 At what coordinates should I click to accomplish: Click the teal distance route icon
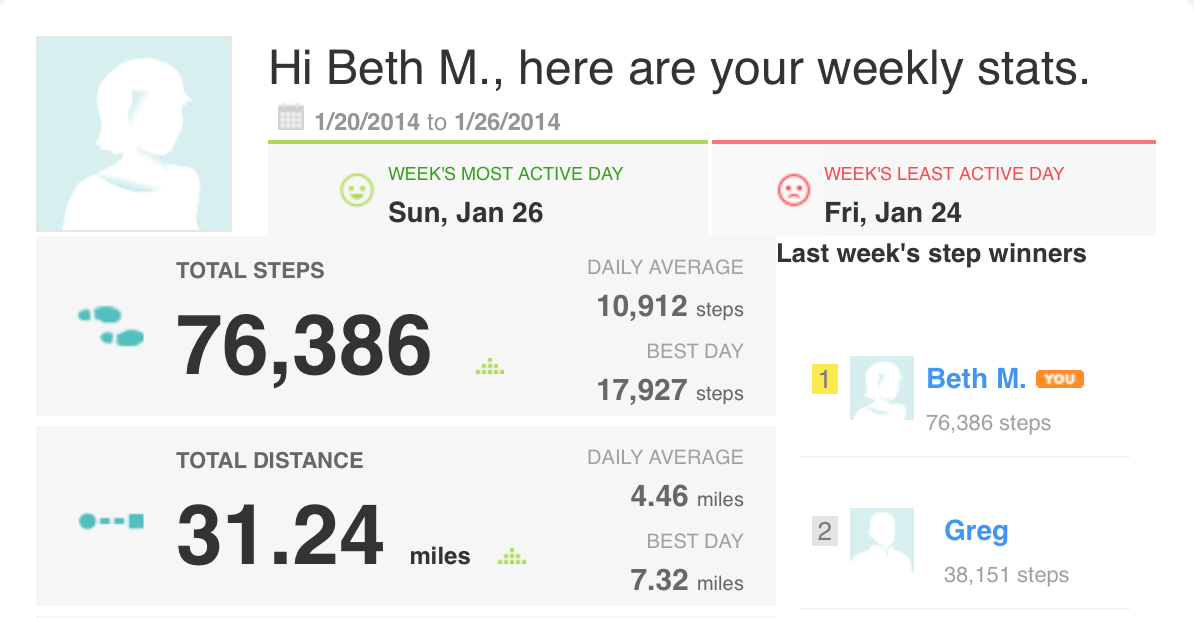click(111, 521)
